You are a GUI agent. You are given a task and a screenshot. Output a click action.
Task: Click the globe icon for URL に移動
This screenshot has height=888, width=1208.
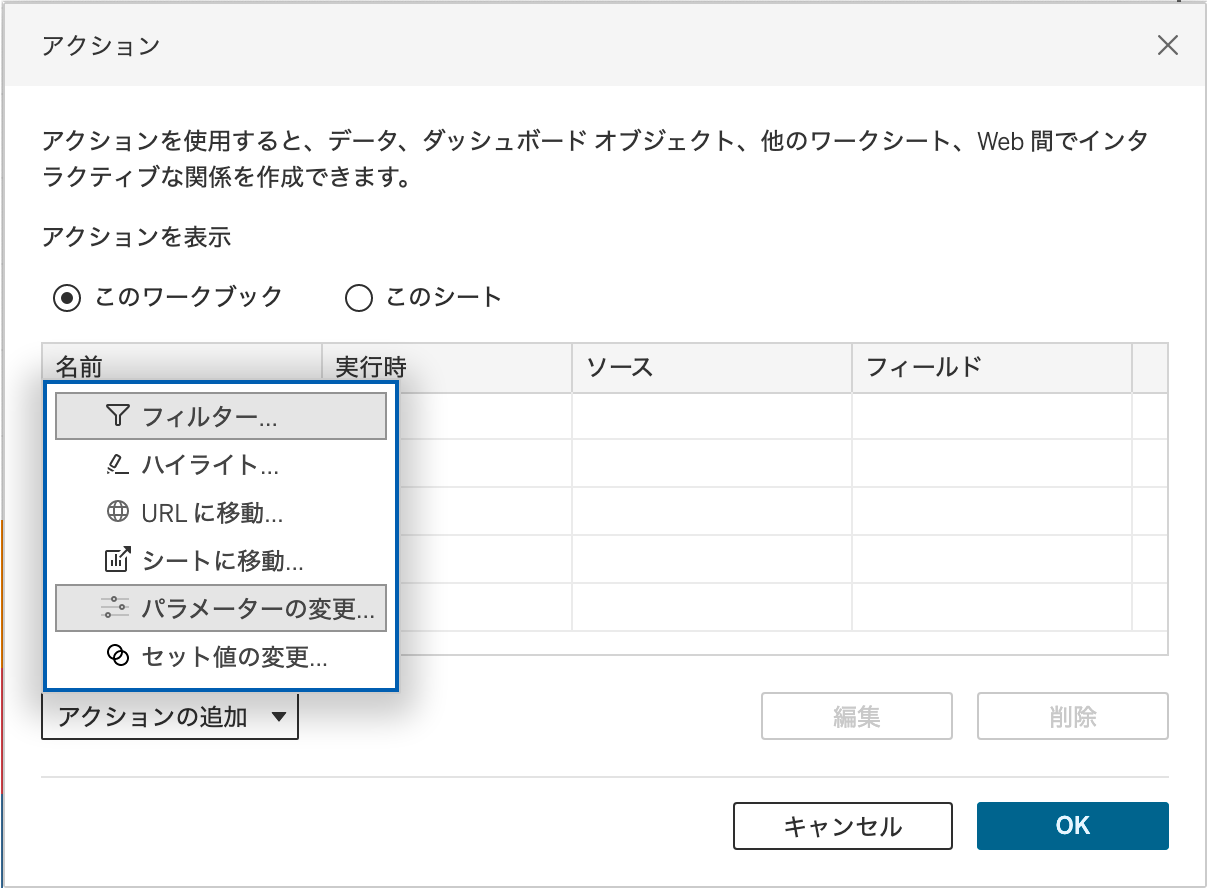click(118, 512)
